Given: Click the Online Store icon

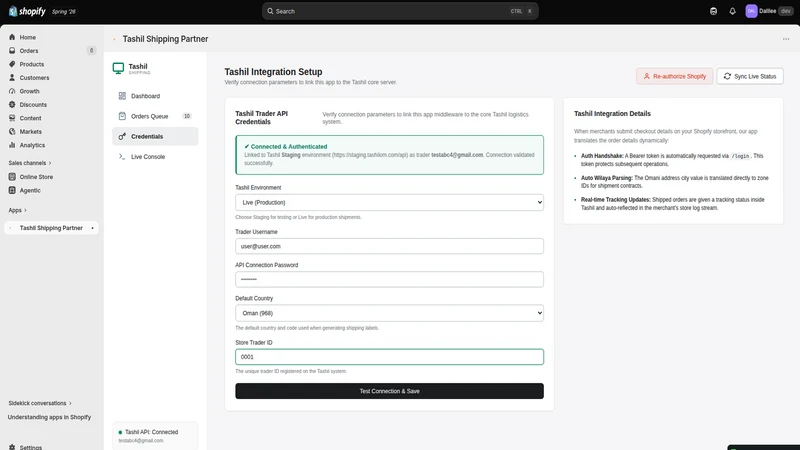Looking at the screenshot, I should click(12, 177).
